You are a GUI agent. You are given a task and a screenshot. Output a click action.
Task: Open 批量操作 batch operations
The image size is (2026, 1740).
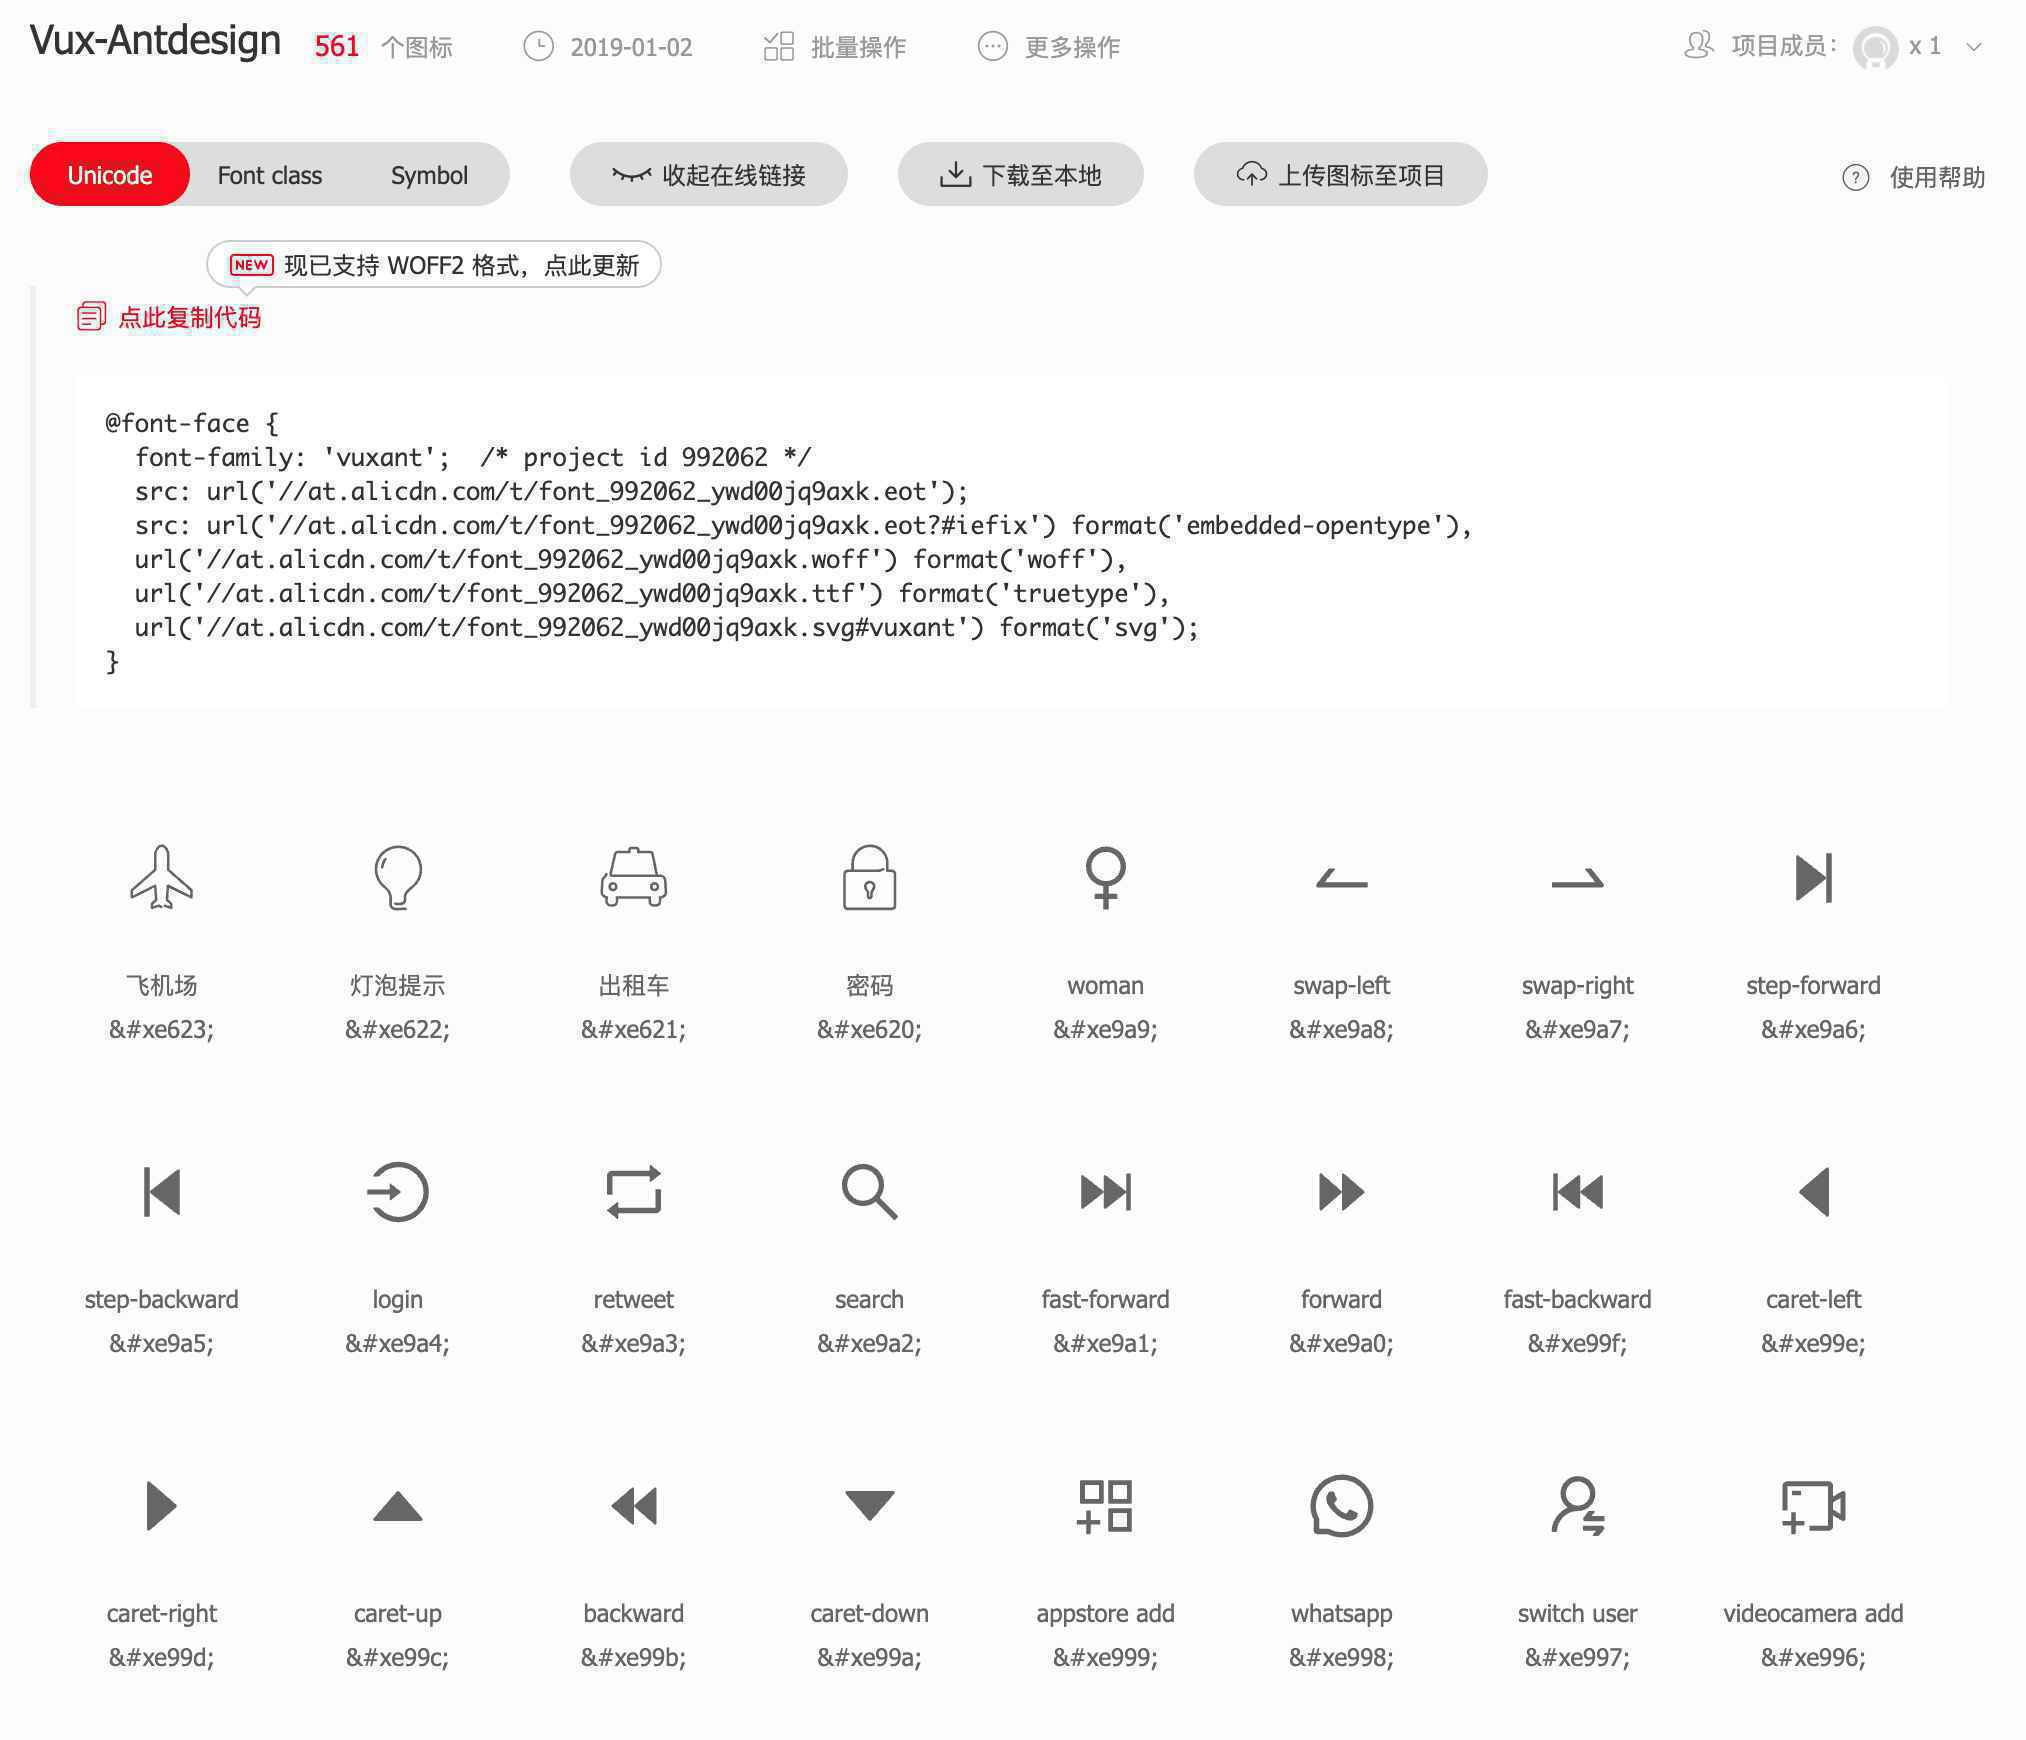pyautogui.click(x=835, y=46)
